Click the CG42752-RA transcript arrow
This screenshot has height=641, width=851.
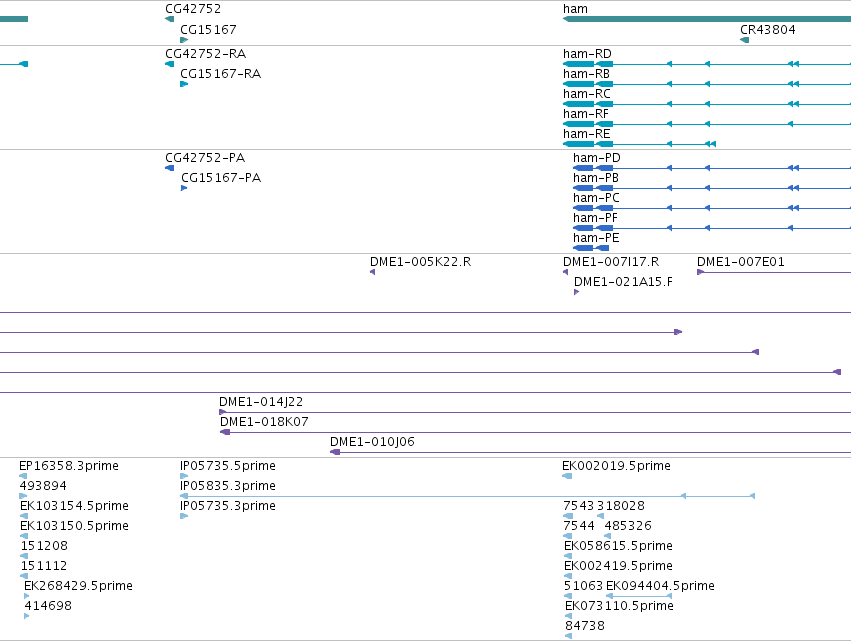(x=169, y=64)
